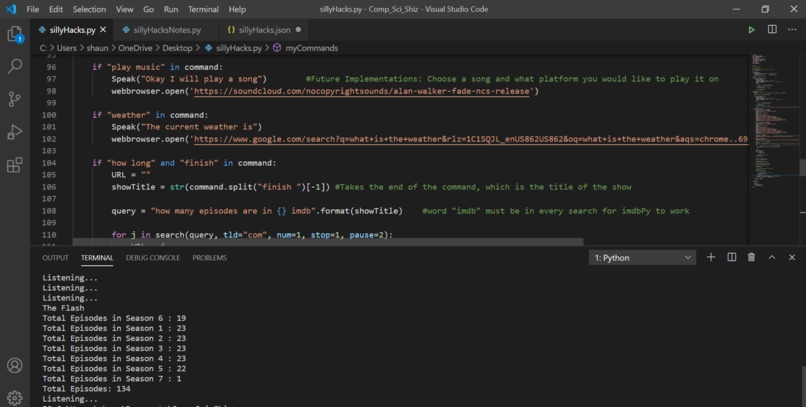806x407 pixels.
Task: Switch to the PROBLEMS panel tab
Action: [209, 257]
